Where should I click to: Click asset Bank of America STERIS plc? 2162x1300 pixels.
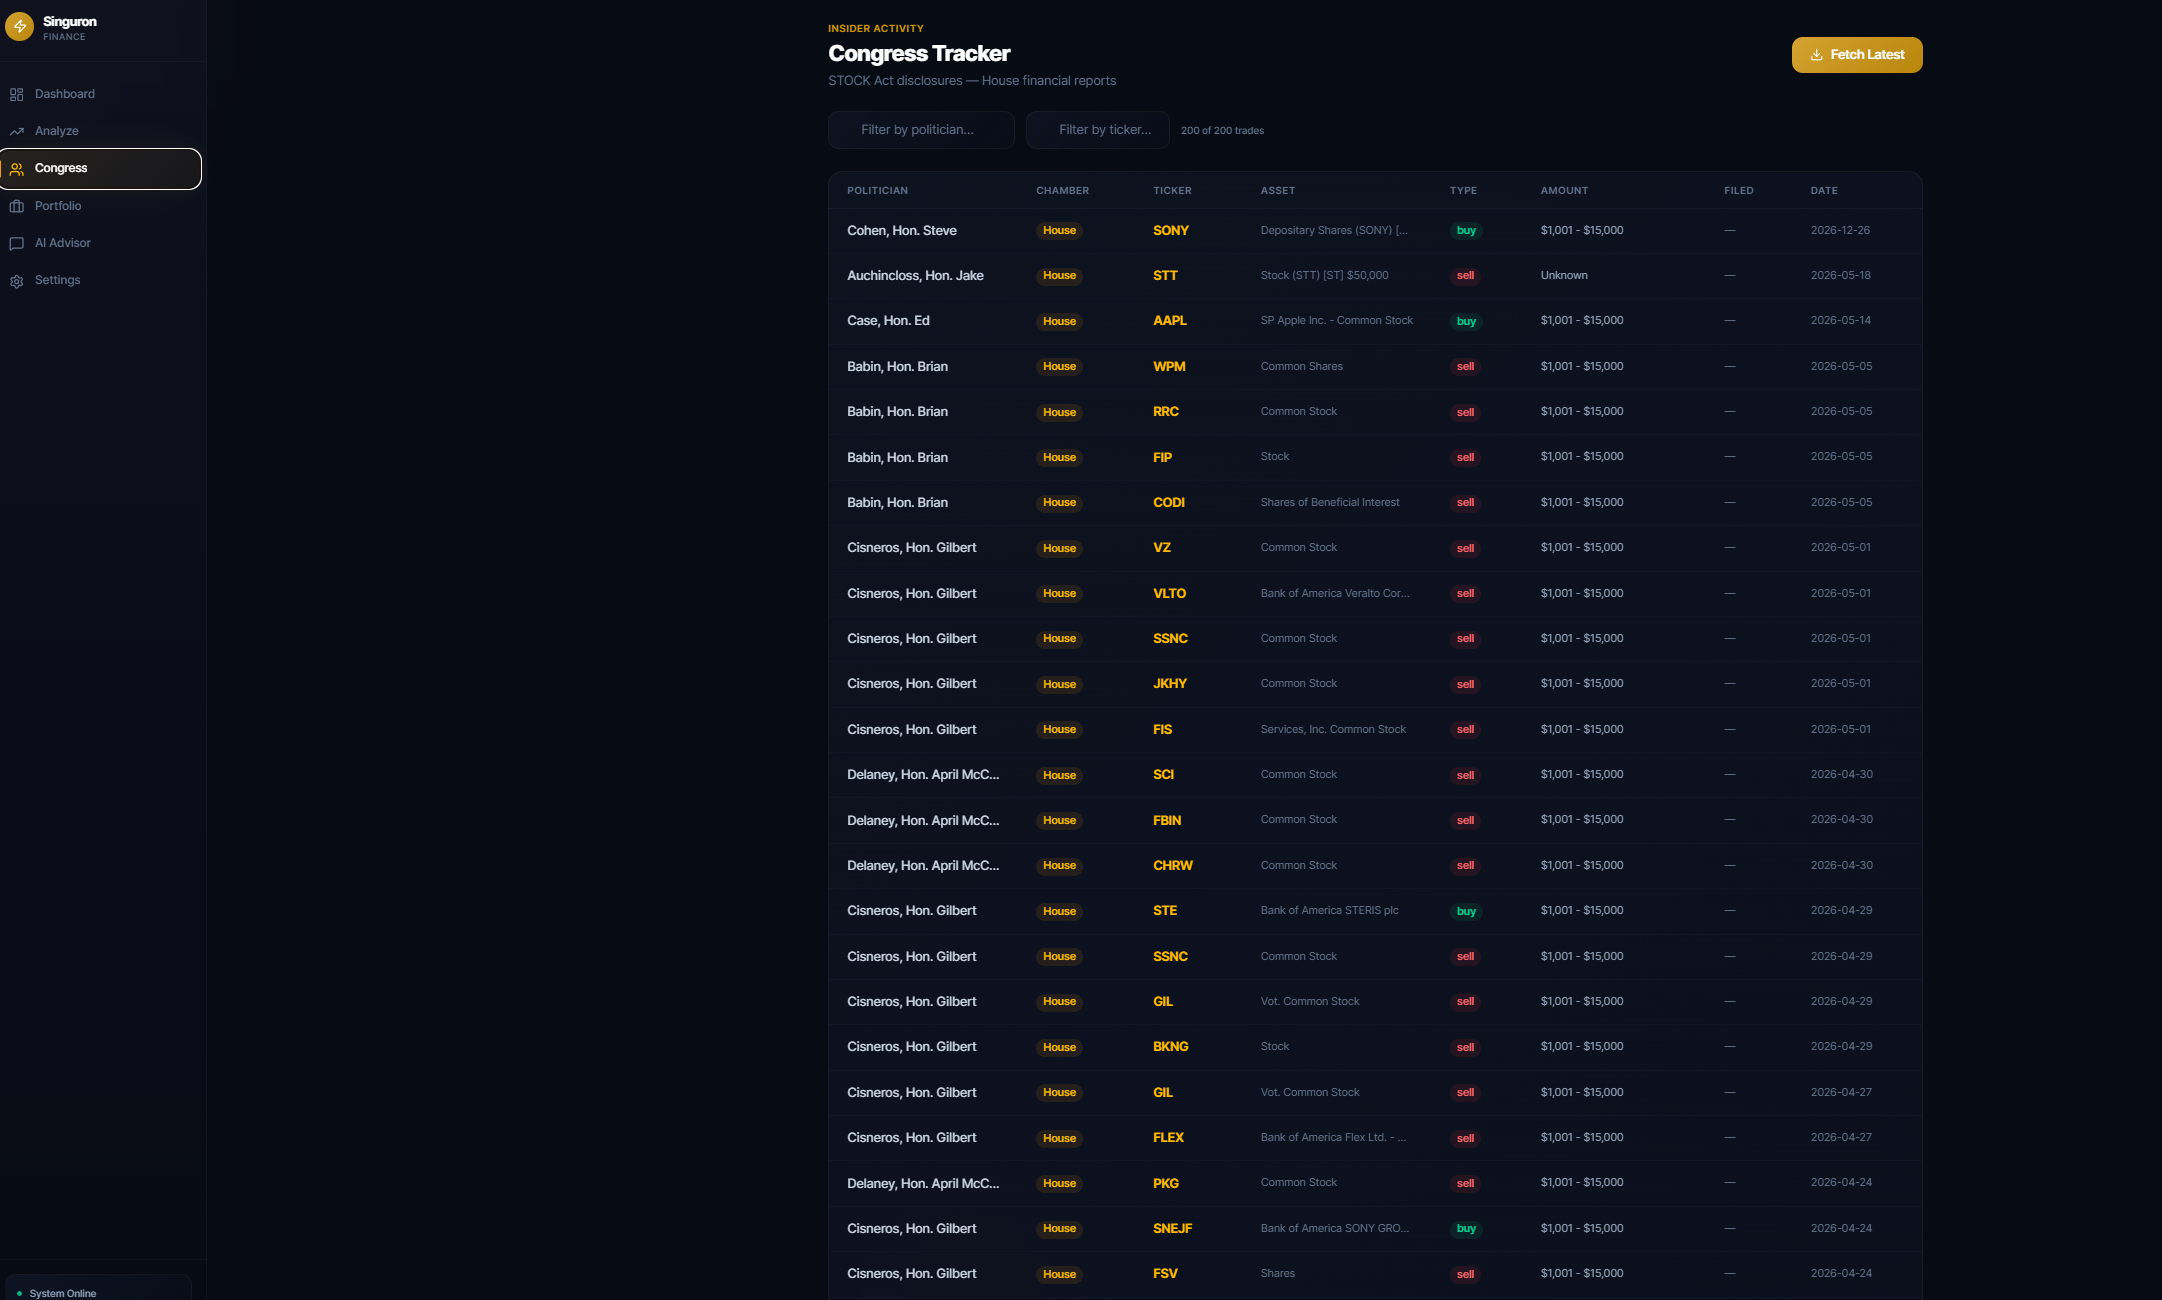point(1329,910)
